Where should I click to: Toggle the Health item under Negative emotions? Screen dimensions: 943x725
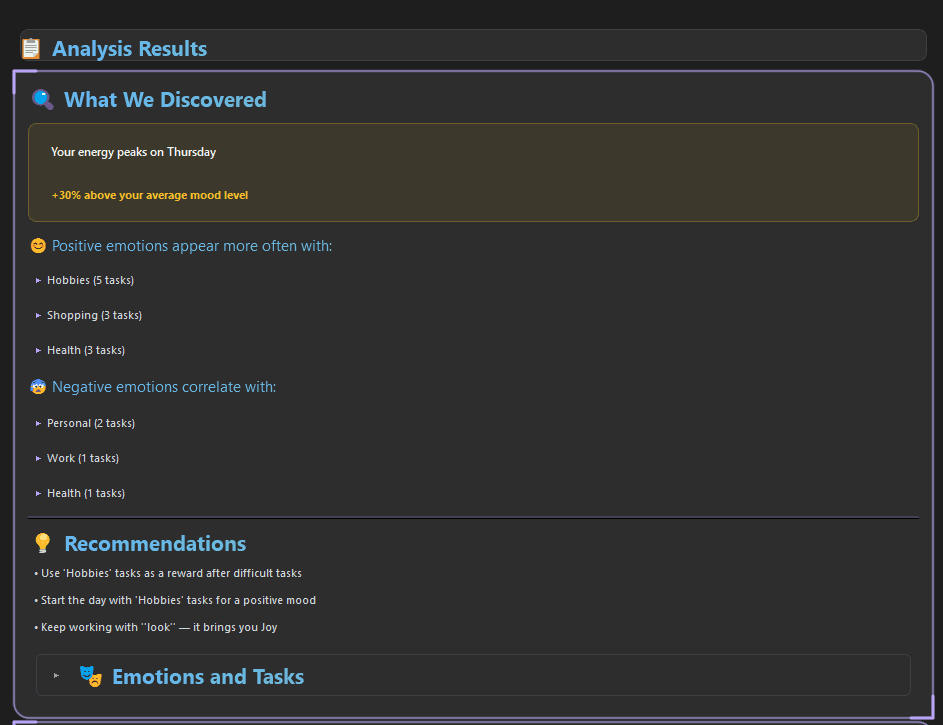click(86, 493)
